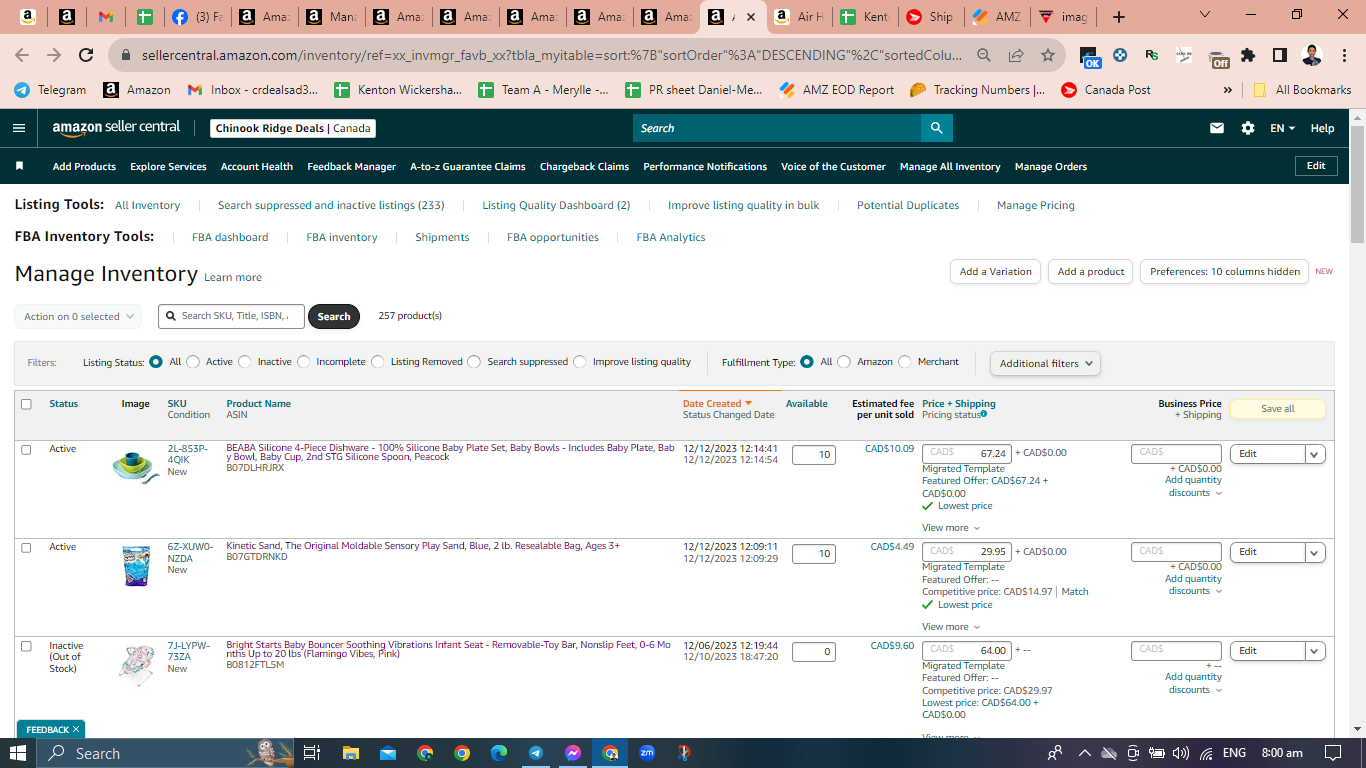Select the Active listing status radio
Screen dimensions: 1366x768
(x=193, y=362)
